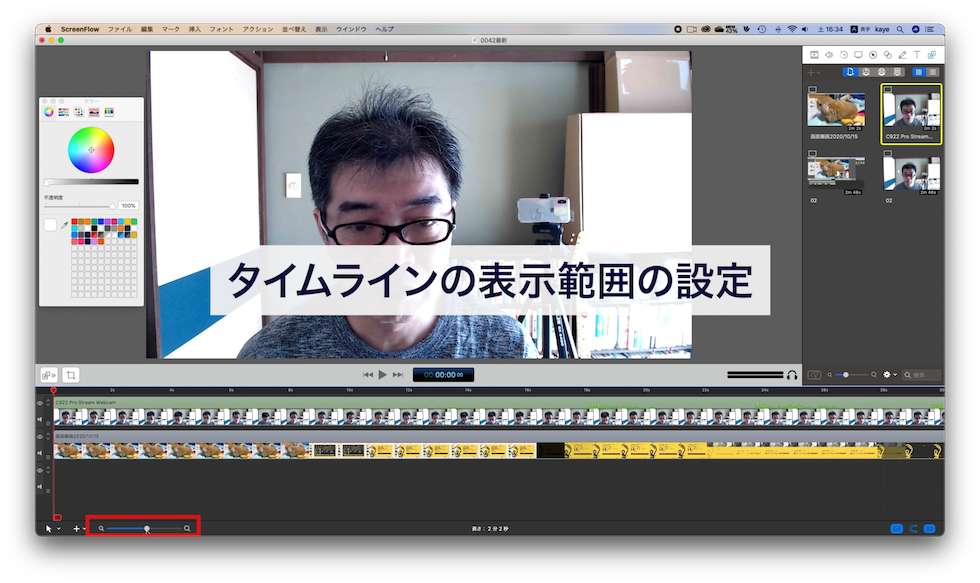Select the annotations pencil icon in inspector
This screenshot has height=583, width=980.
pyautogui.click(x=902, y=54)
